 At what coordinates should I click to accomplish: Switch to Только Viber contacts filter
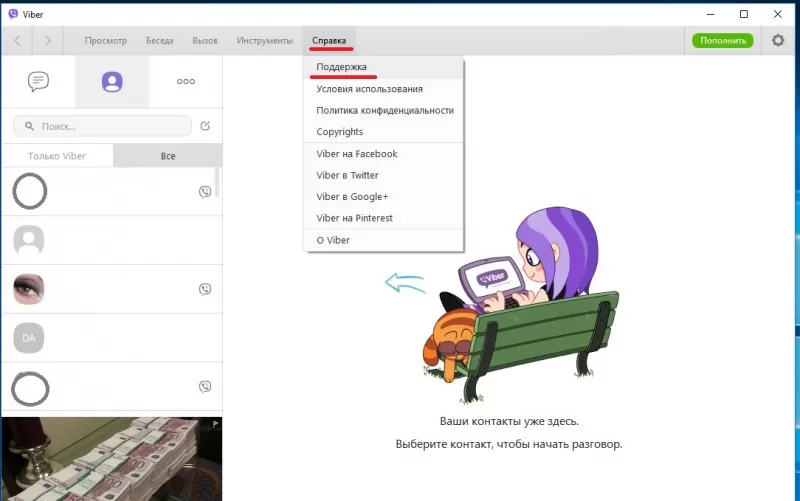click(57, 156)
